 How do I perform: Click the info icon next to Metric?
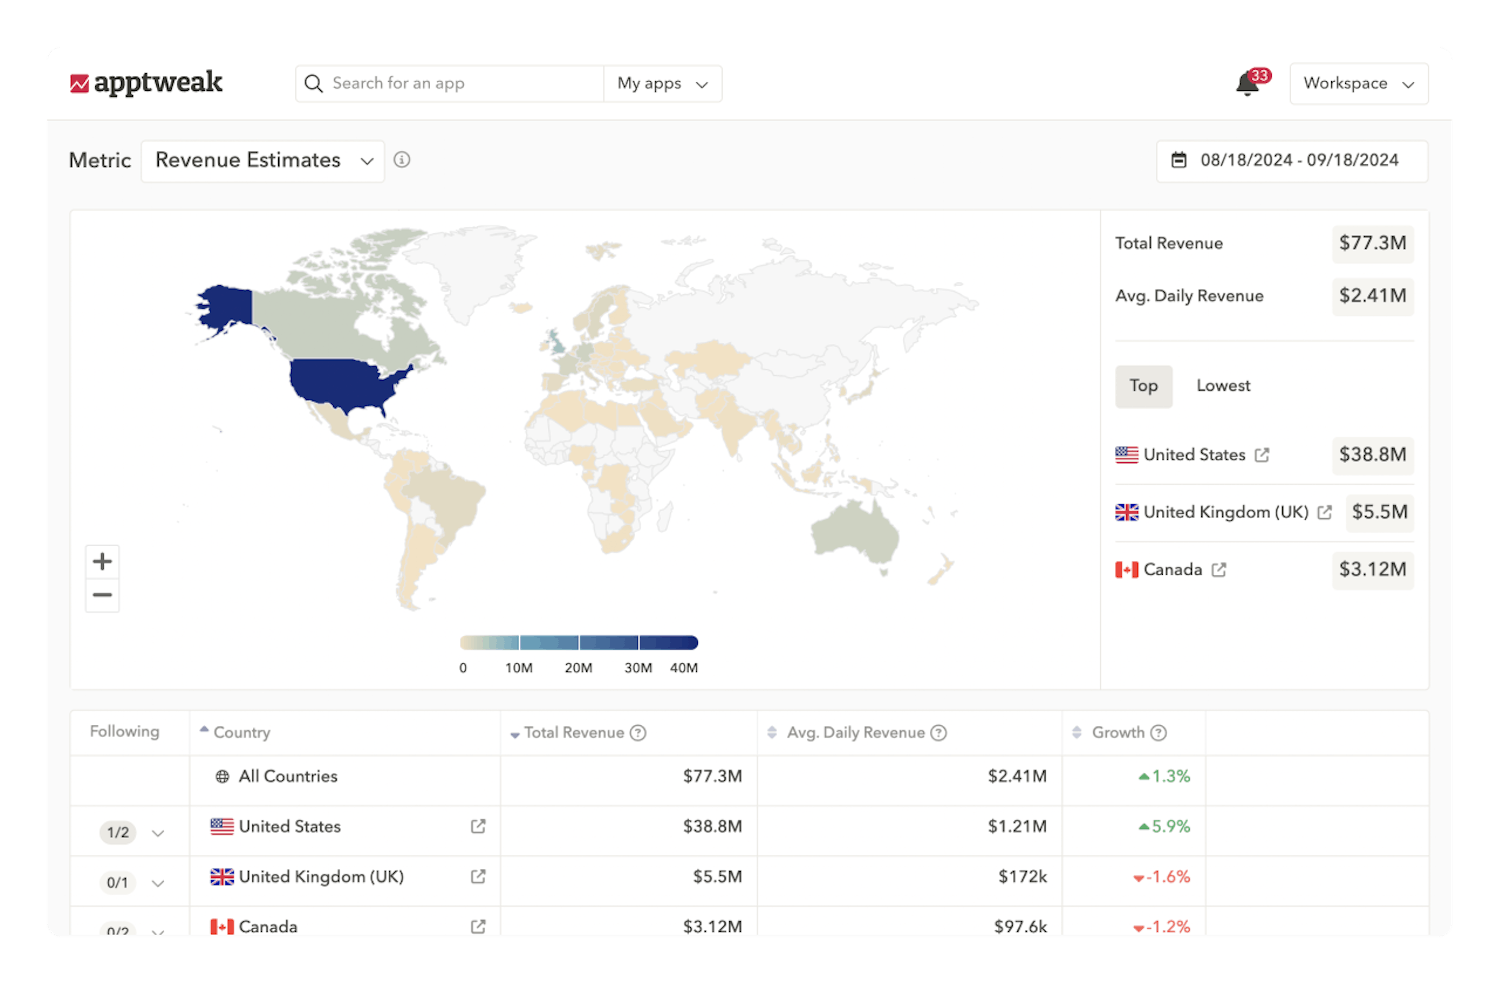coord(401,159)
